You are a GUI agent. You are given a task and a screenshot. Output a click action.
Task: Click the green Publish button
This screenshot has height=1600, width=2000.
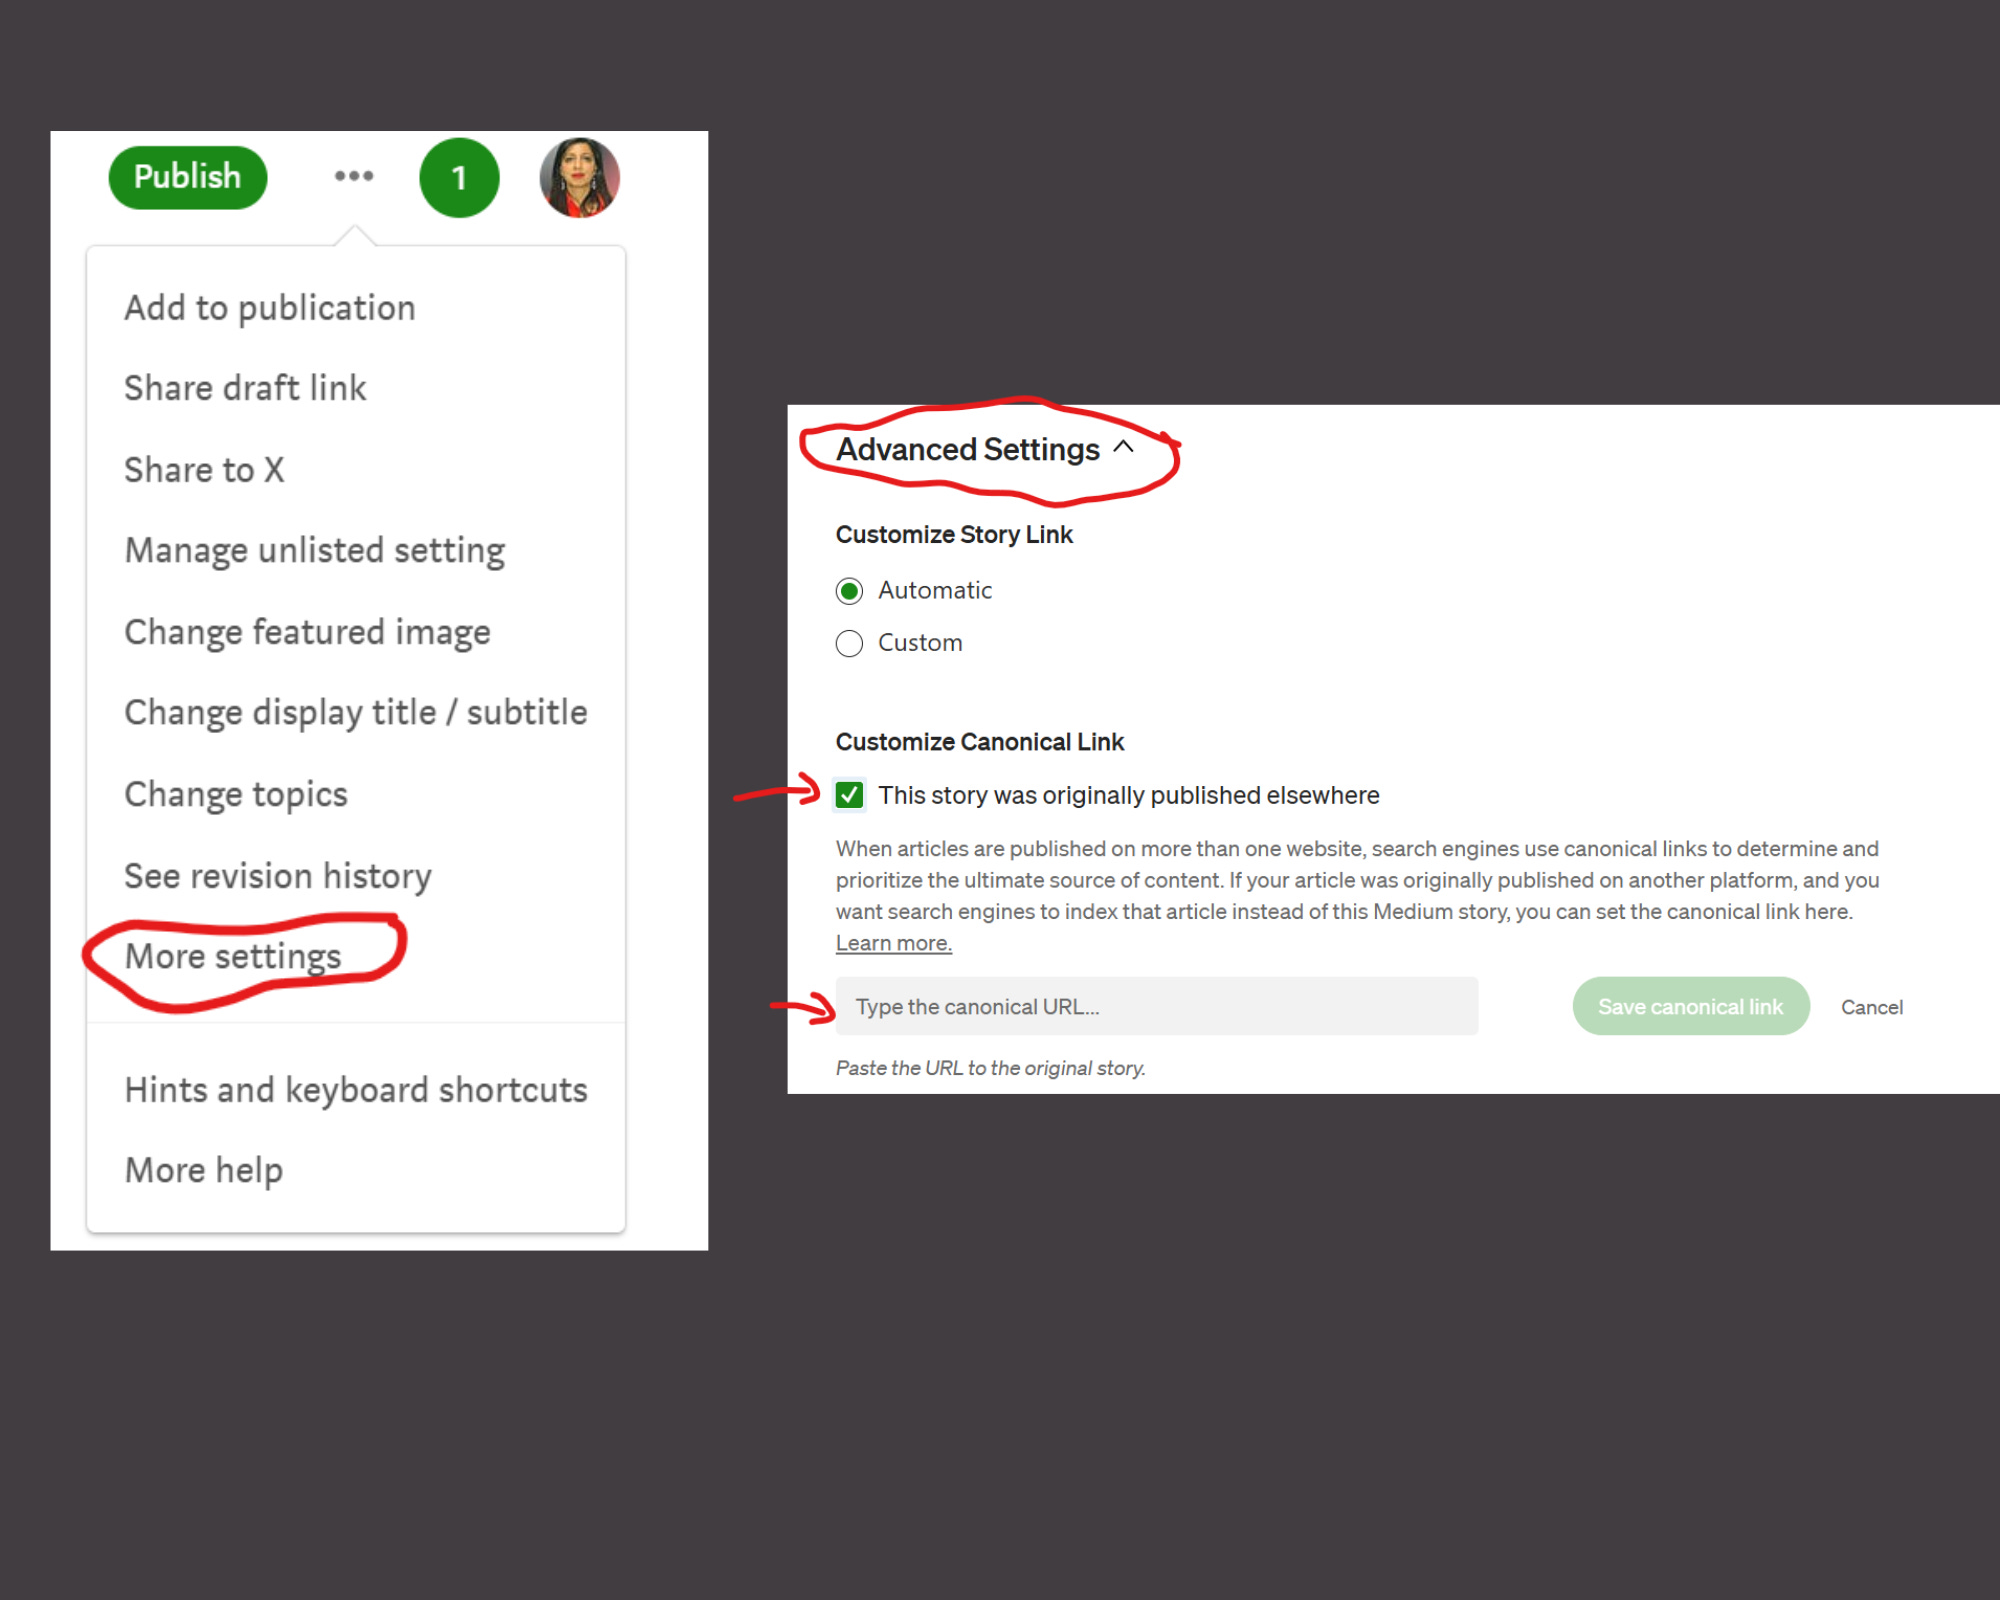coord(188,177)
